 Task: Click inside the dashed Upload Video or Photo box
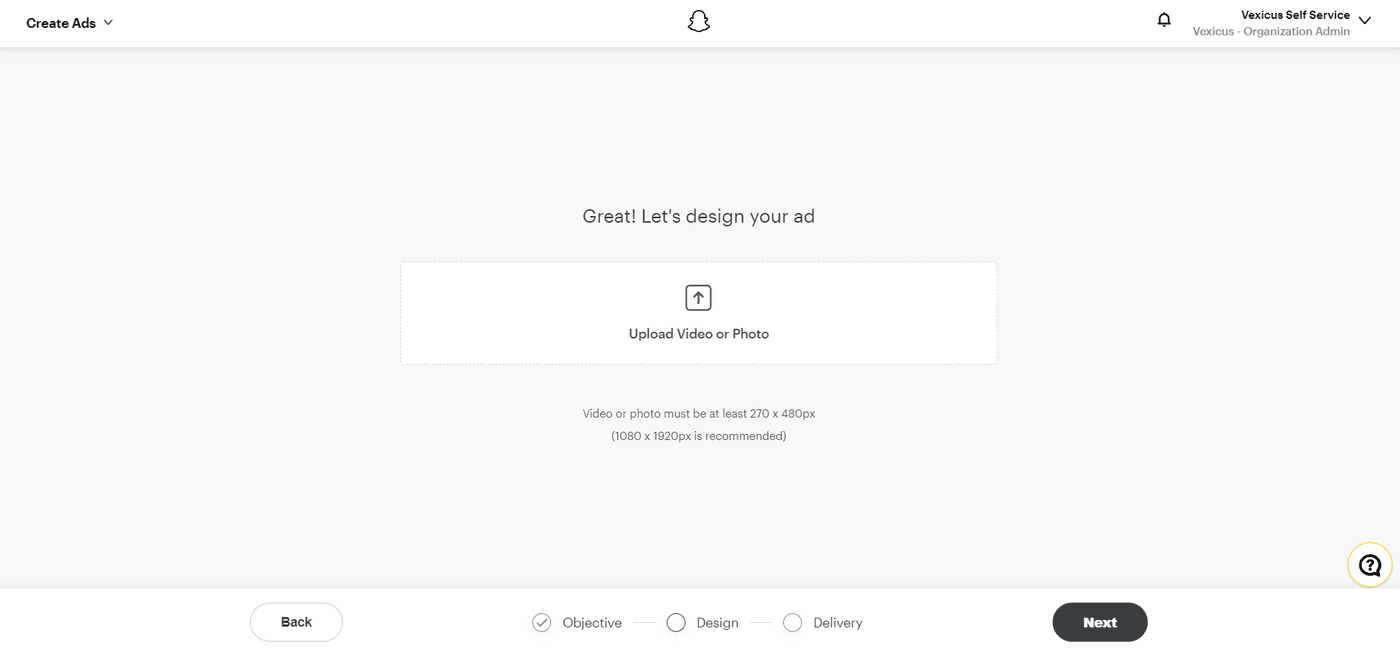pos(698,312)
